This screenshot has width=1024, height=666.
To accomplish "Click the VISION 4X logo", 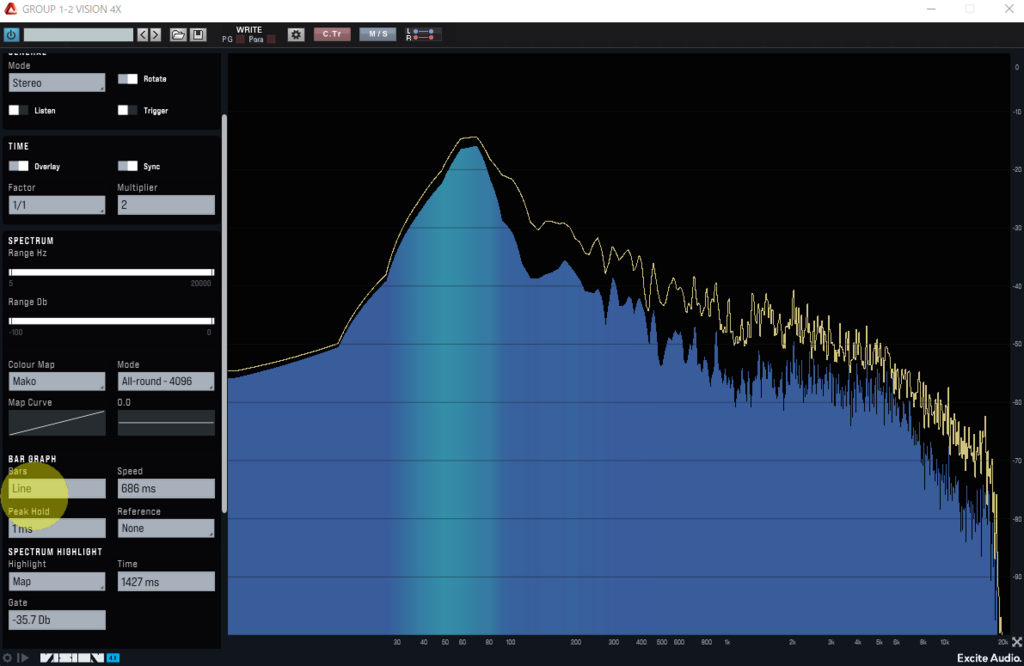I will pyautogui.click(x=80, y=658).
